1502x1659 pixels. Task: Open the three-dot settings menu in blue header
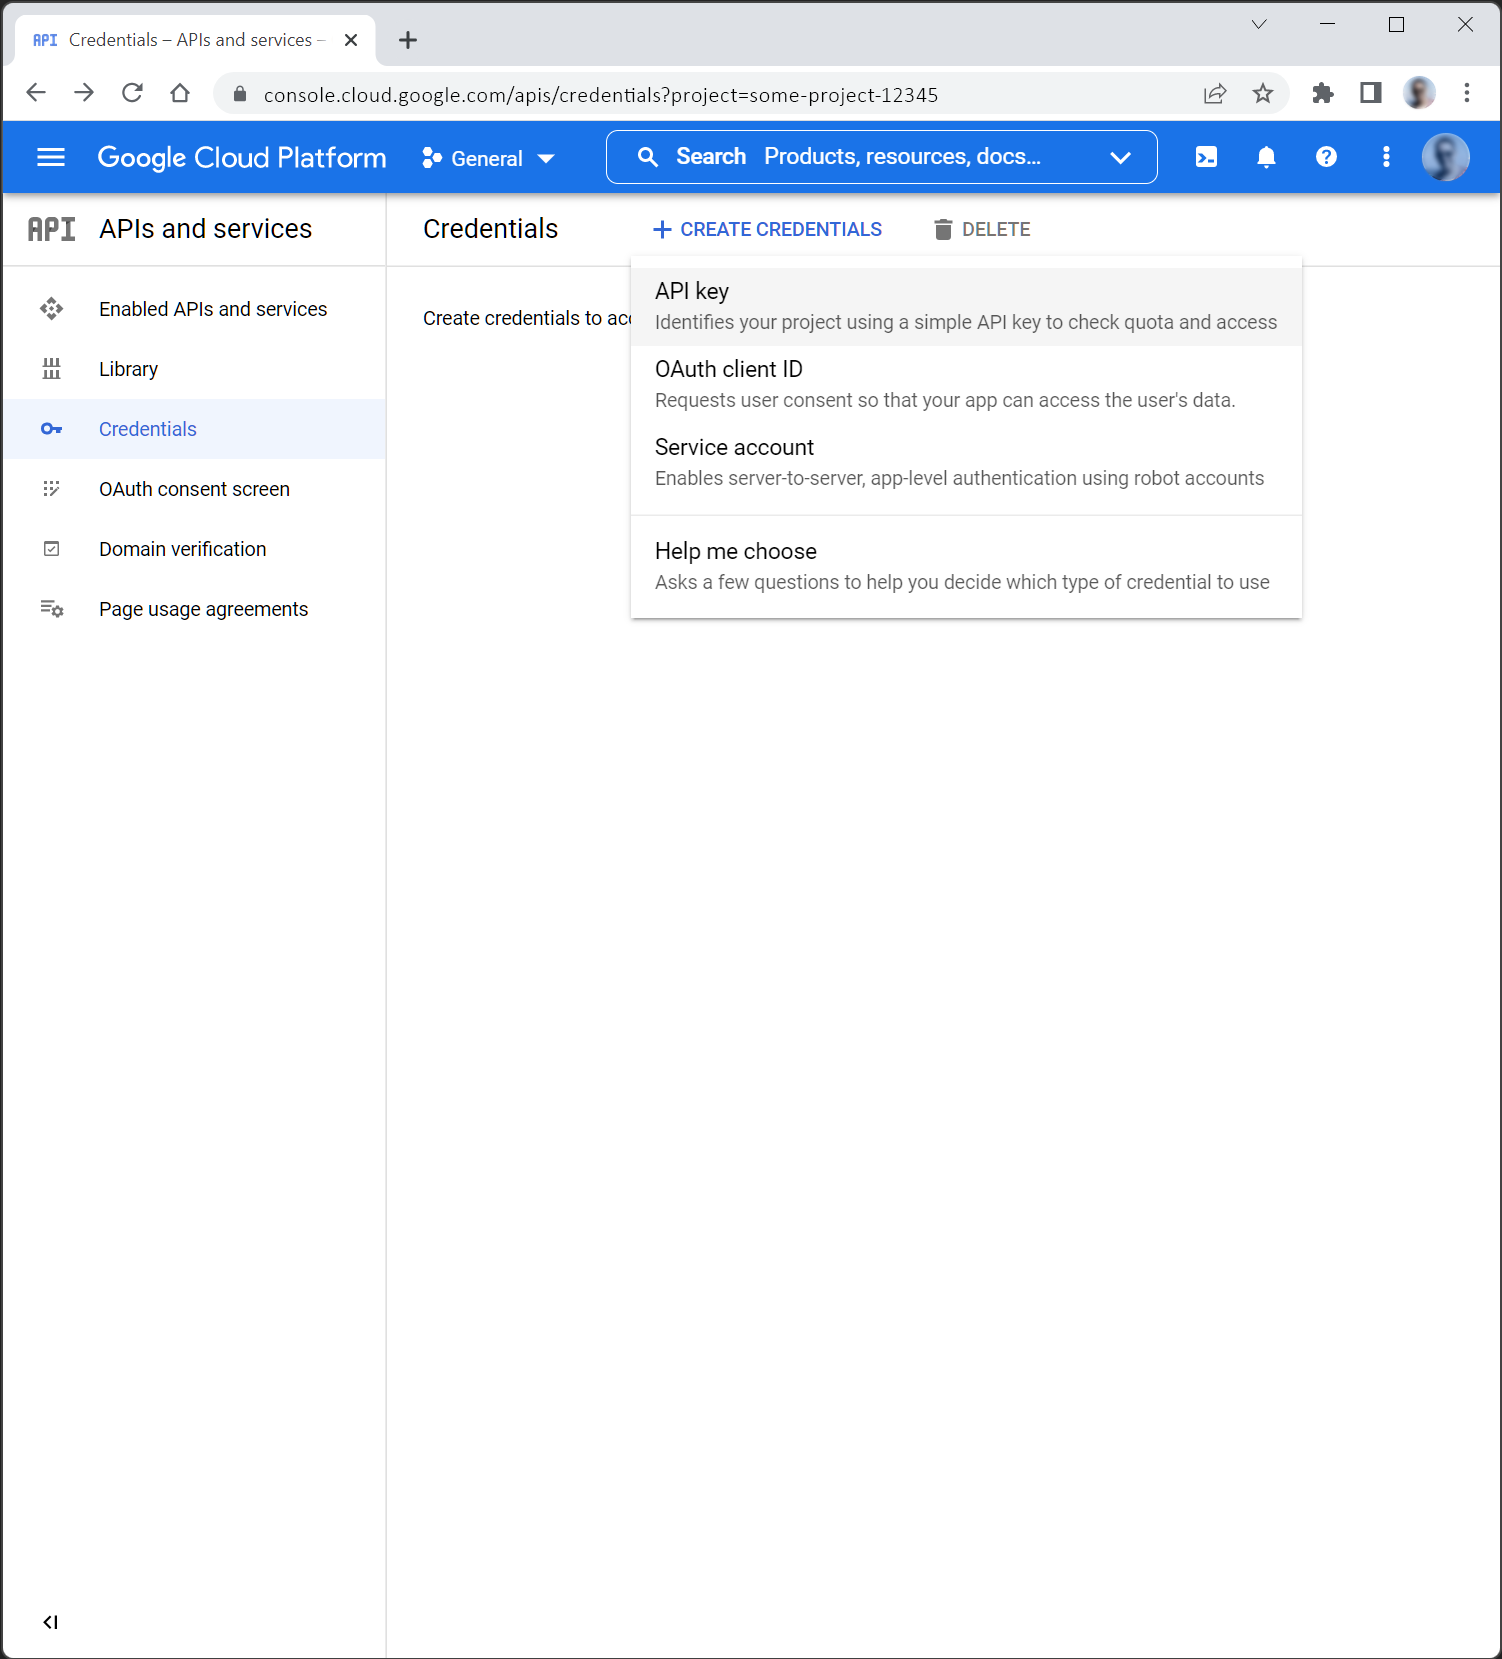pyautogui.click(x=1386, y=157)
